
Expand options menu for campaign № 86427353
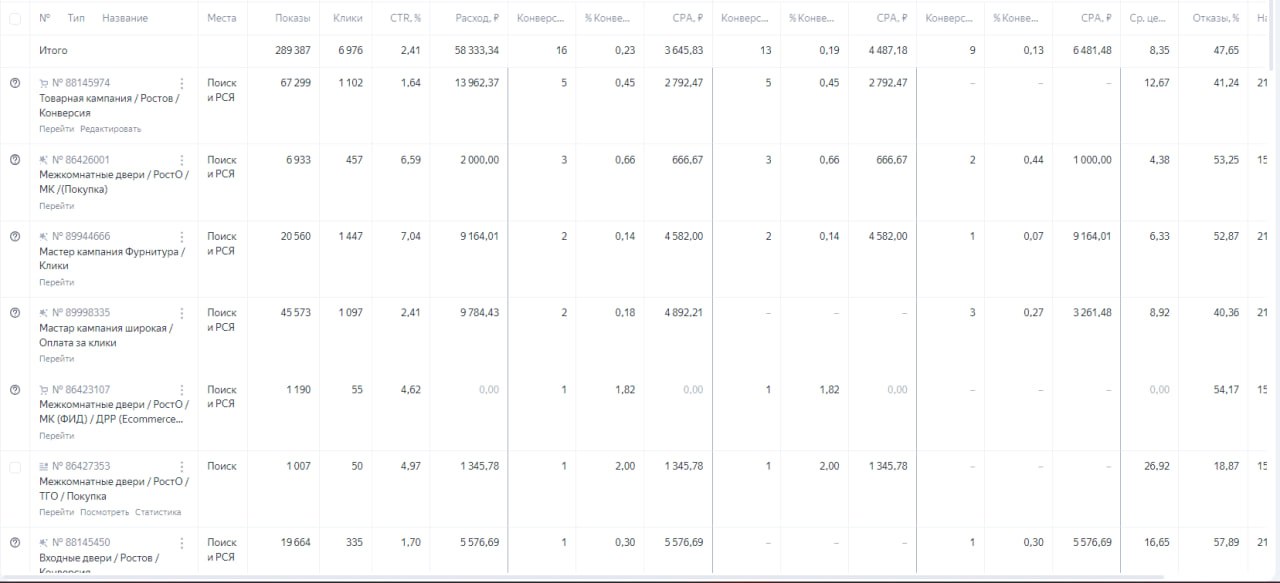click(181, 467)
